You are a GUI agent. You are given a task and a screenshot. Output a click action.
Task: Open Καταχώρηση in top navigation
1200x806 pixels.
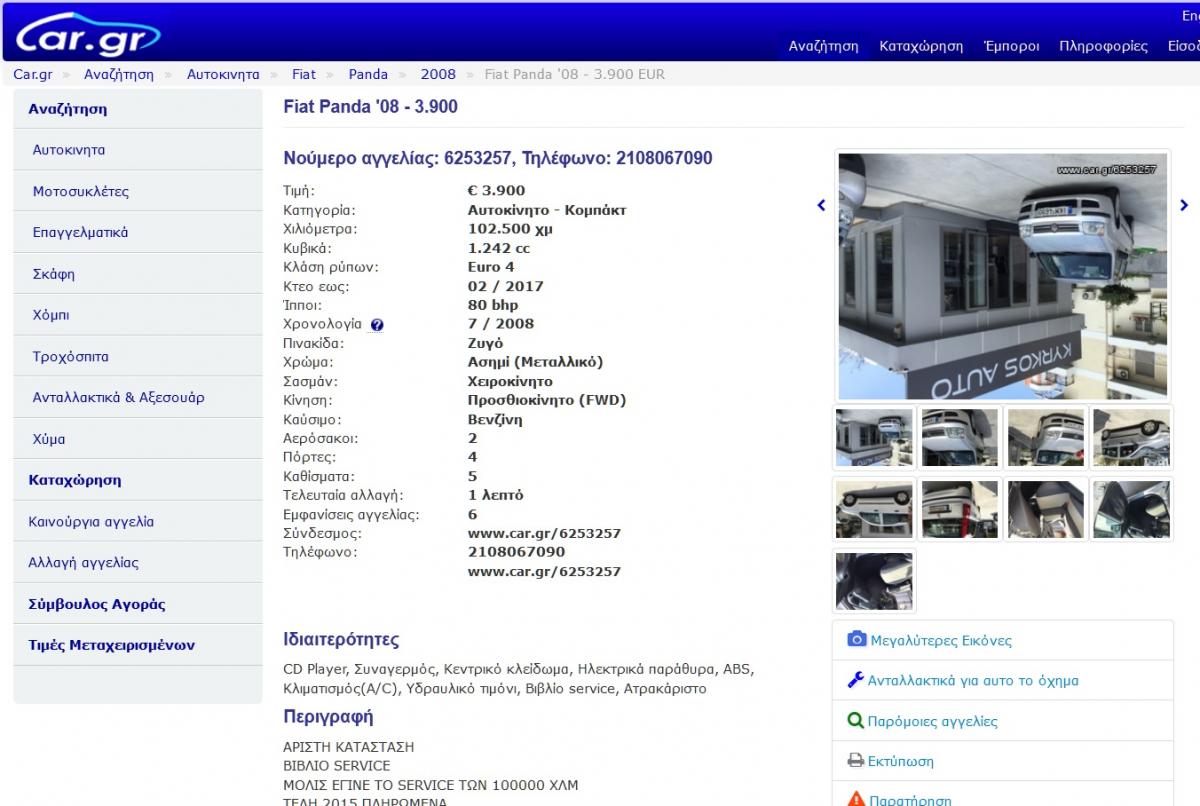(921, 46)
